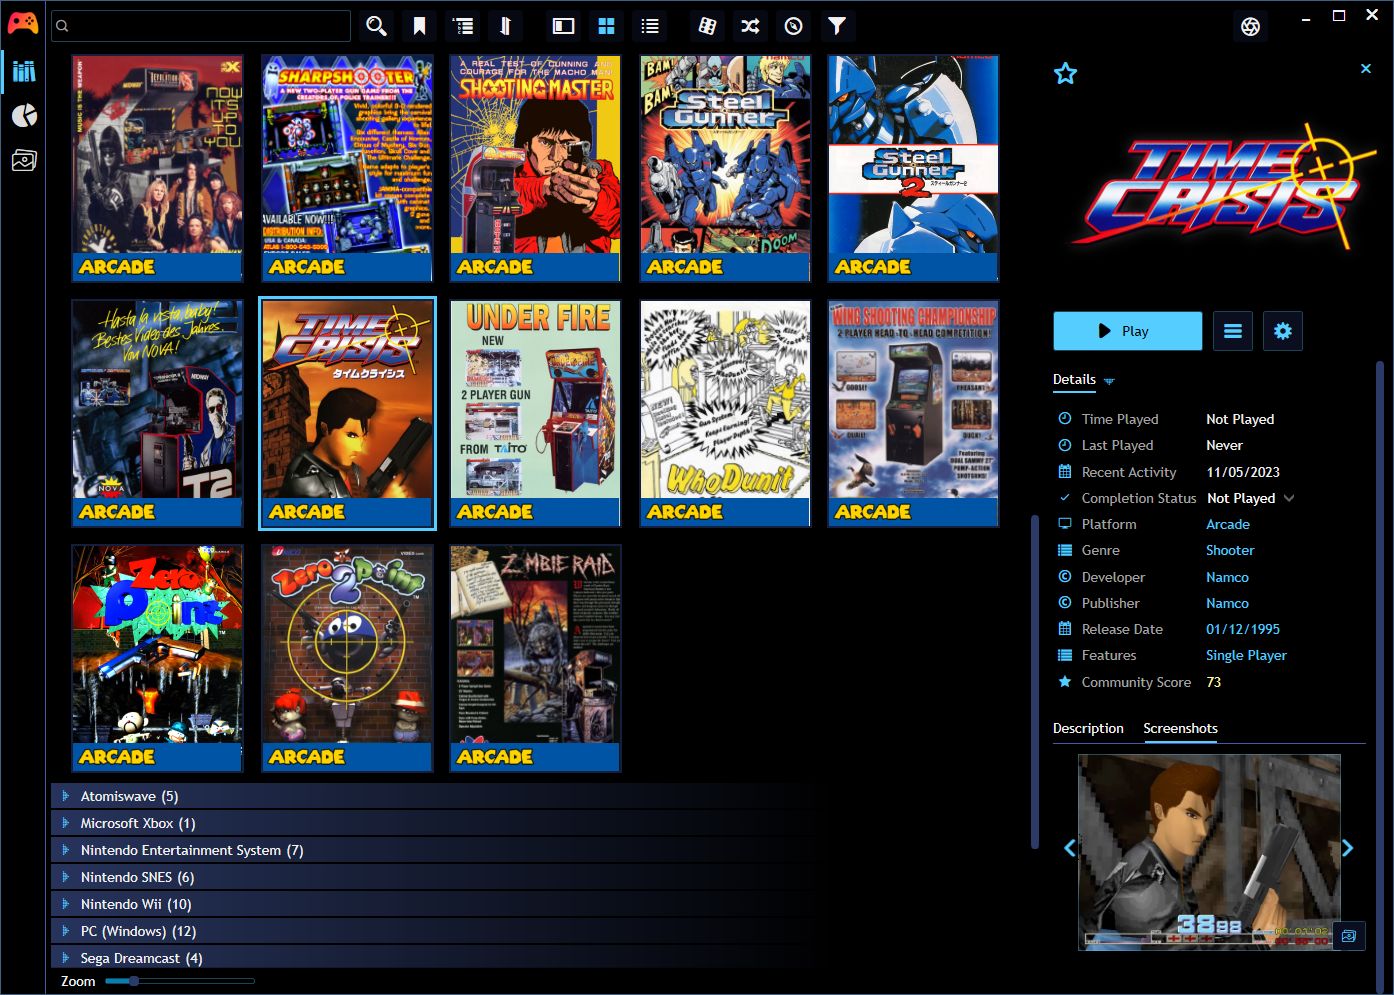Click the library list vertical scrollbar

(x=1034, y=682)
